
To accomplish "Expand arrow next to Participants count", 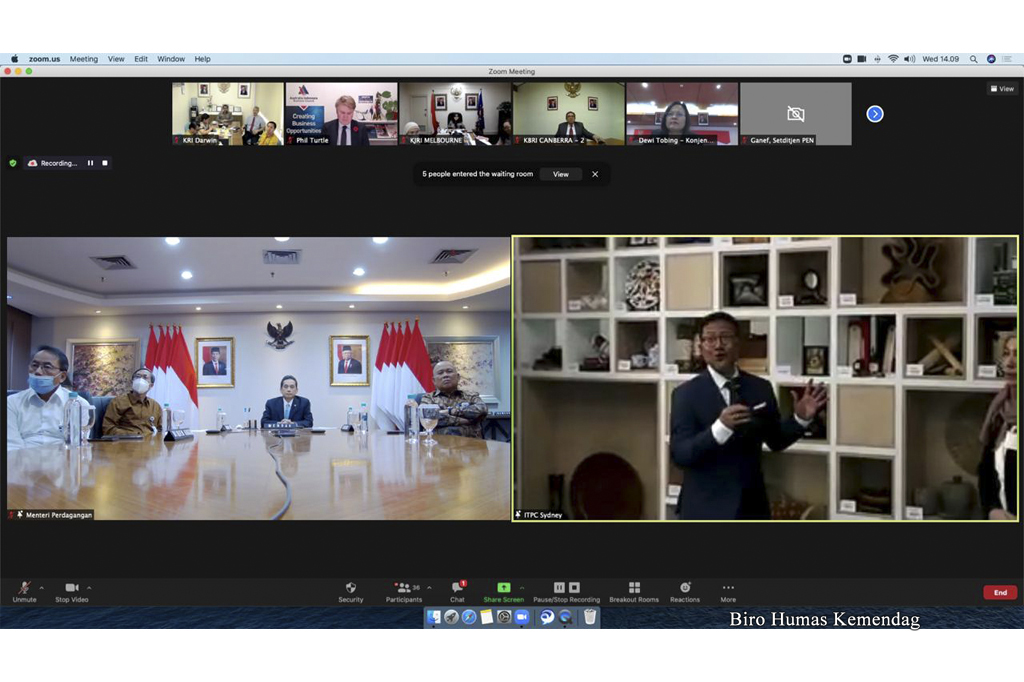I will tap(429, 588).
